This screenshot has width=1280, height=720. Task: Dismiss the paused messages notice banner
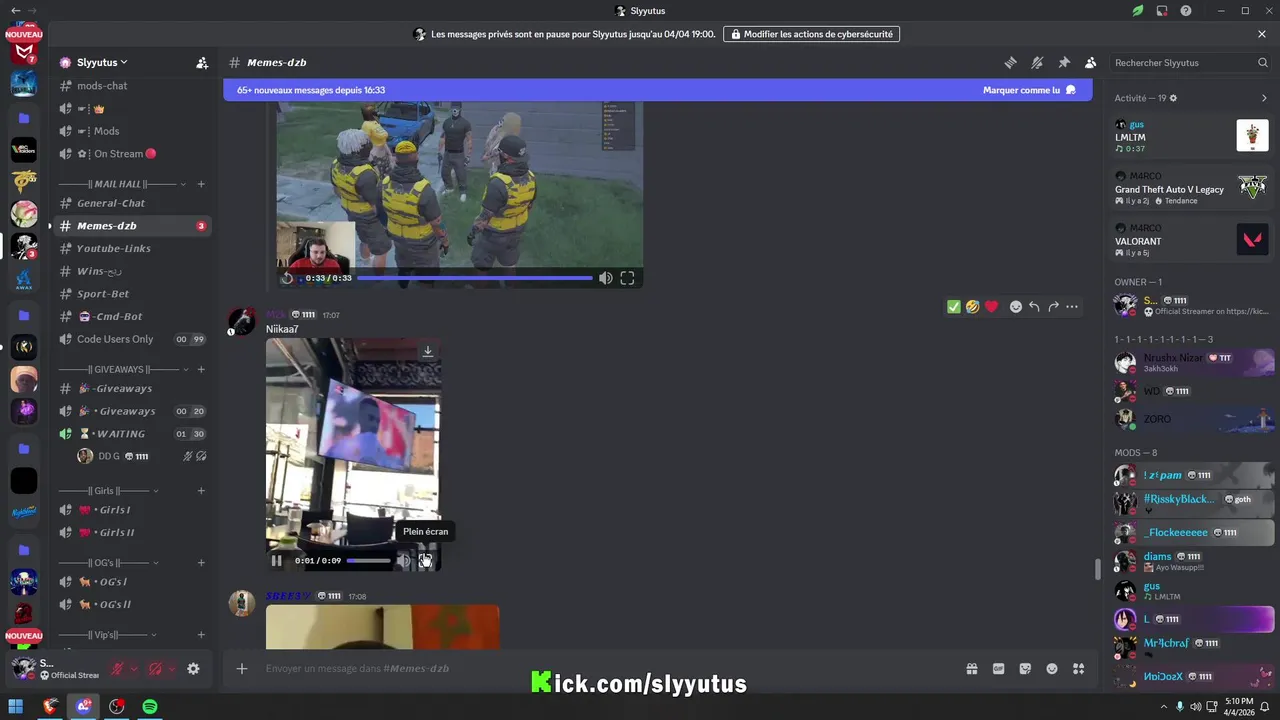point(1262,34)
